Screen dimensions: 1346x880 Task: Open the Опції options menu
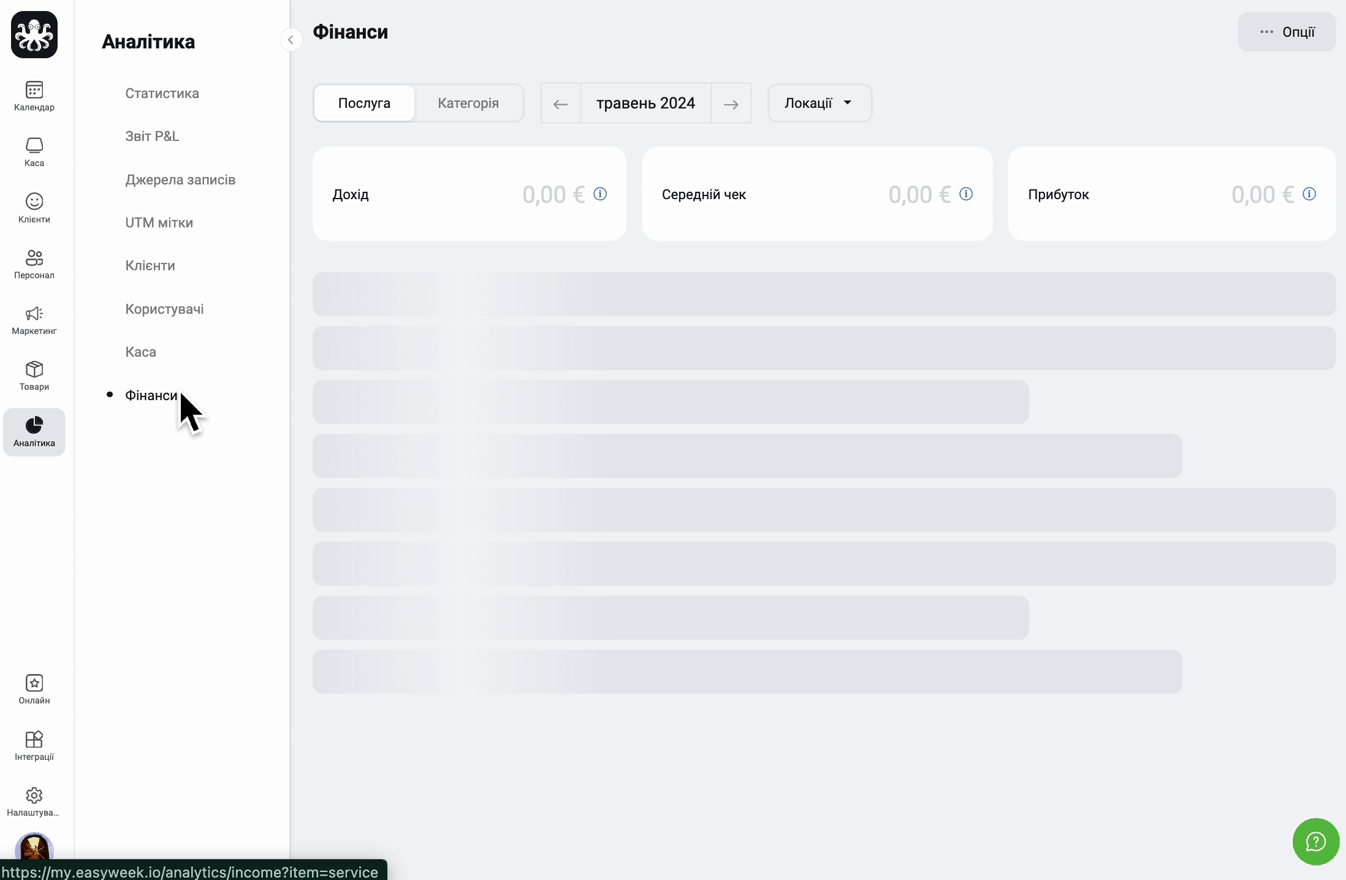[1286, 32]
